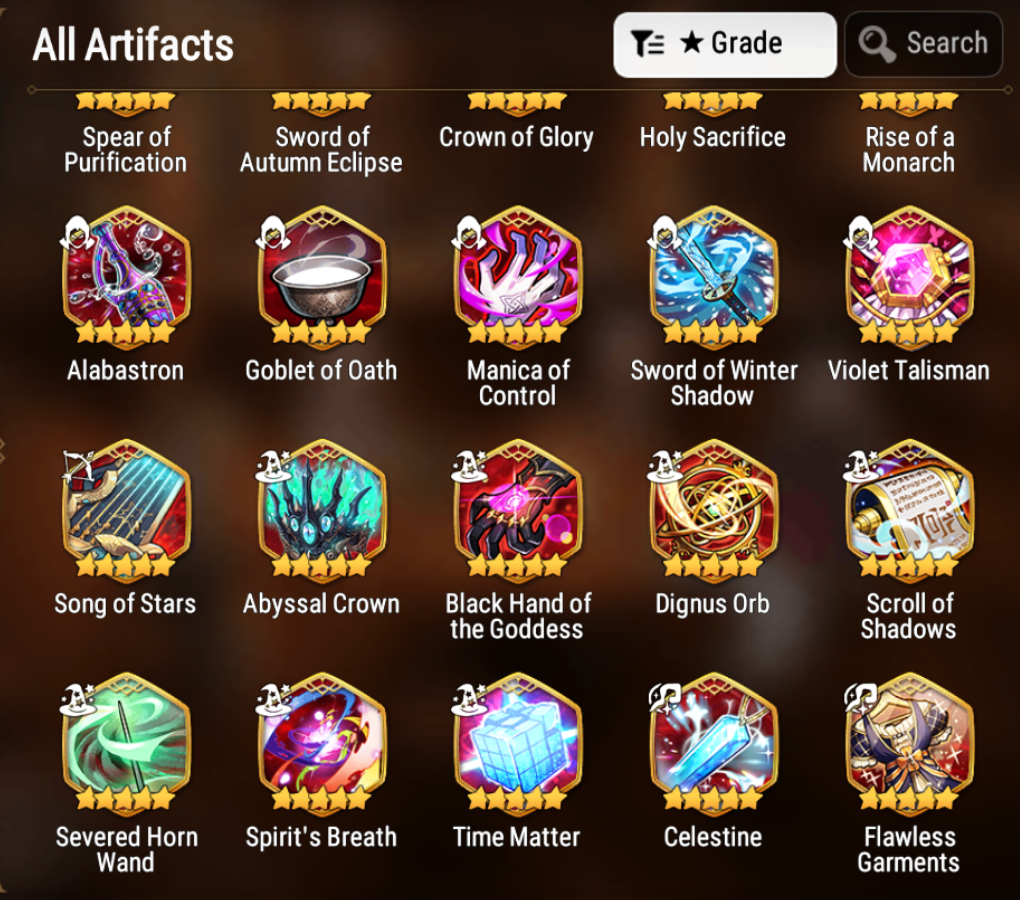This screenshot has width=1020, height=900.
Task: Click the Crown of Glory label
Action: (517, 138)
